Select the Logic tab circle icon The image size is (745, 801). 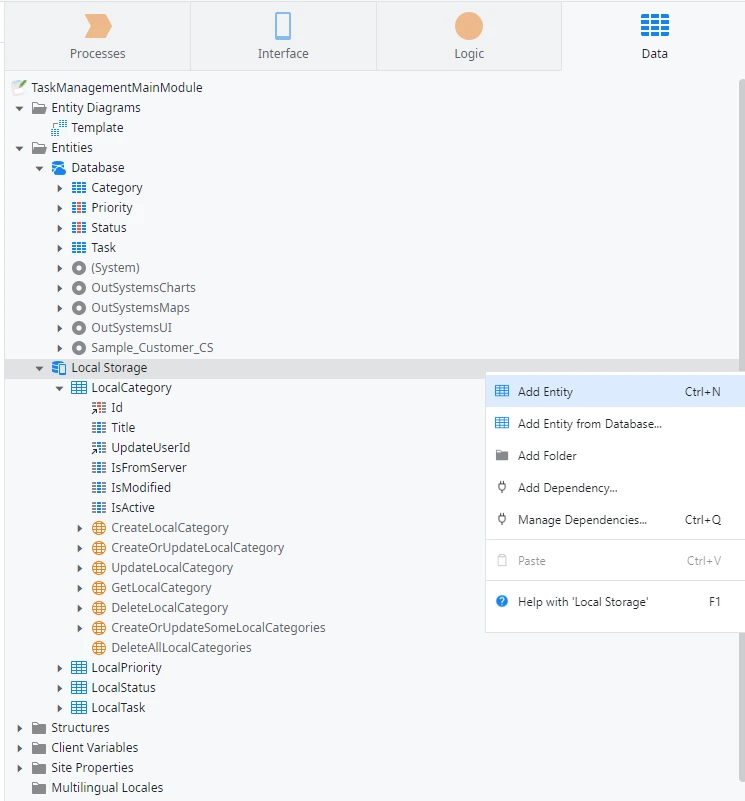click(x=468, y=27)
